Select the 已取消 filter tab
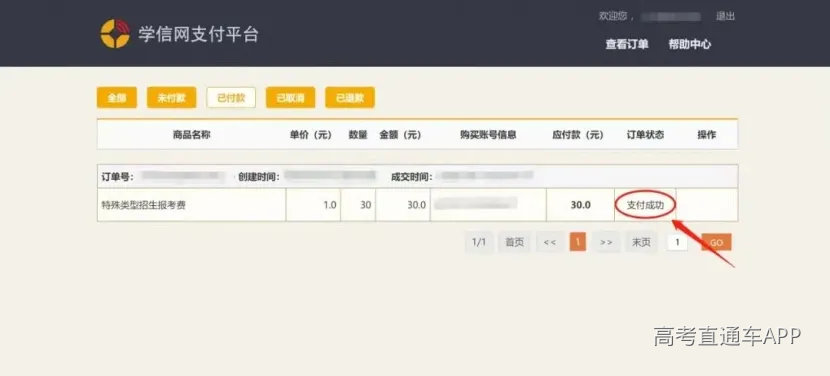The image size is (830, 376). pyautogui.click(x=290, y=97)
